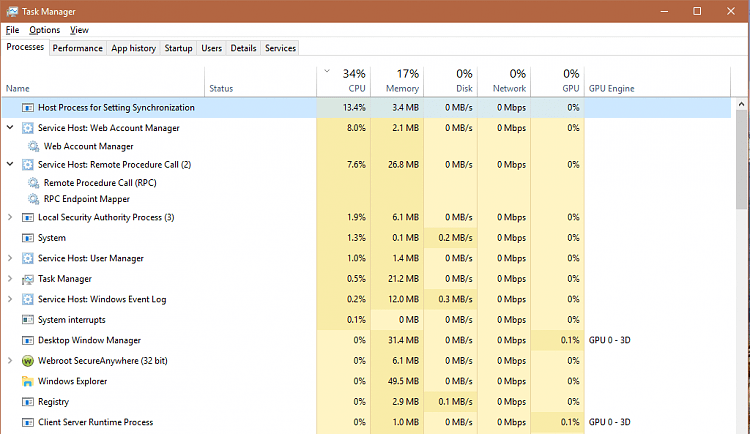Click the RPC Endpoint Mapper service icon

[33, 199]
